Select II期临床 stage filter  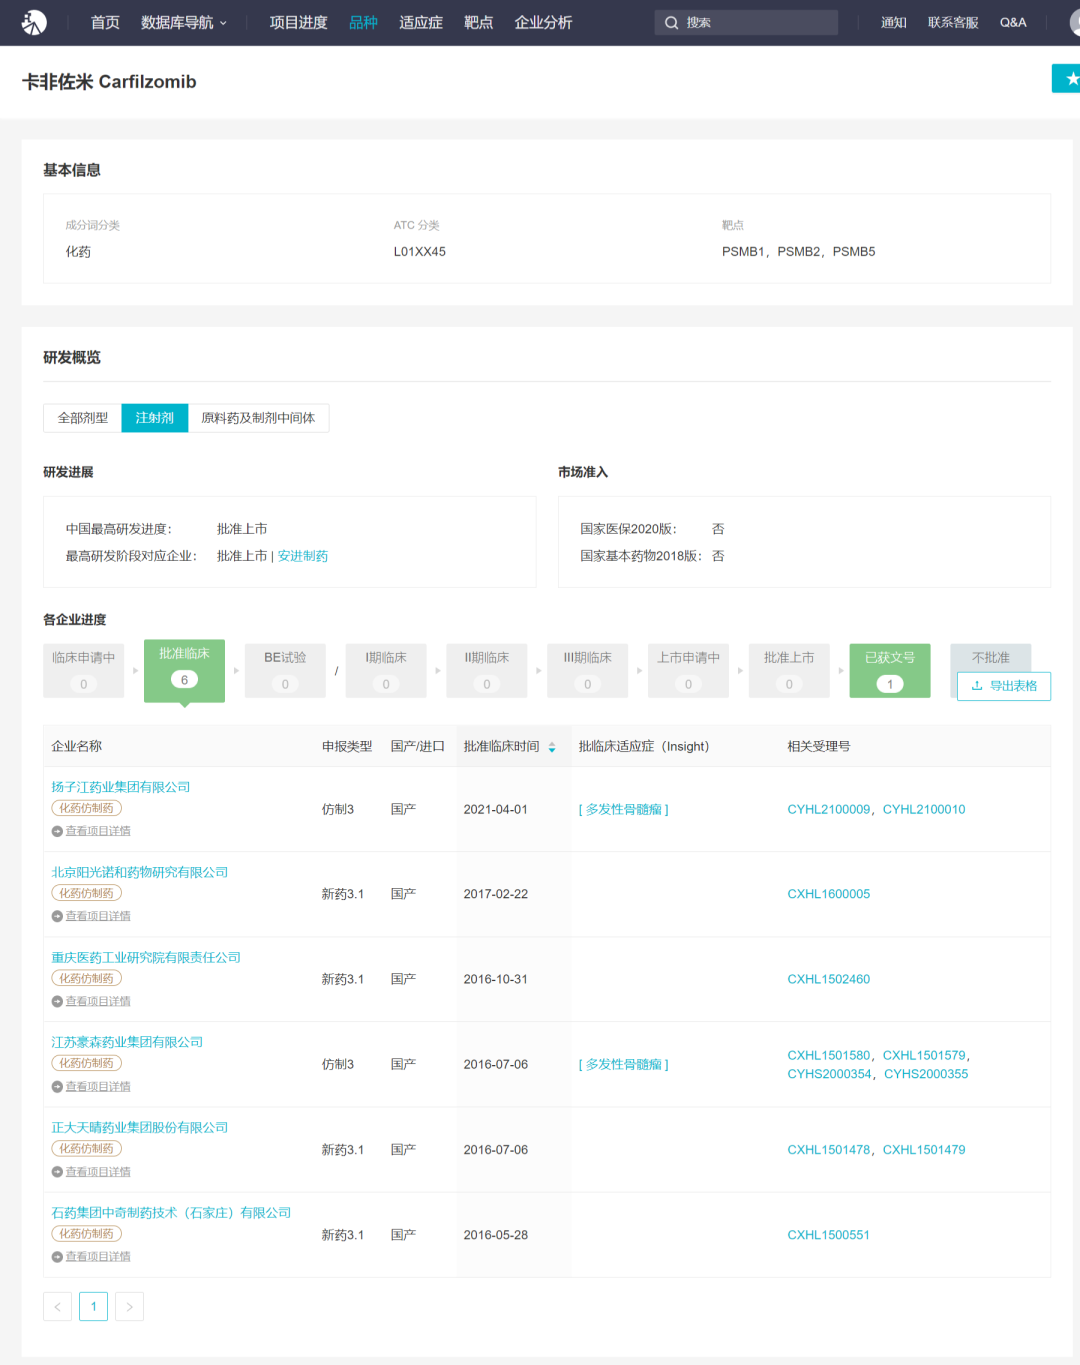tap(487, 670)
